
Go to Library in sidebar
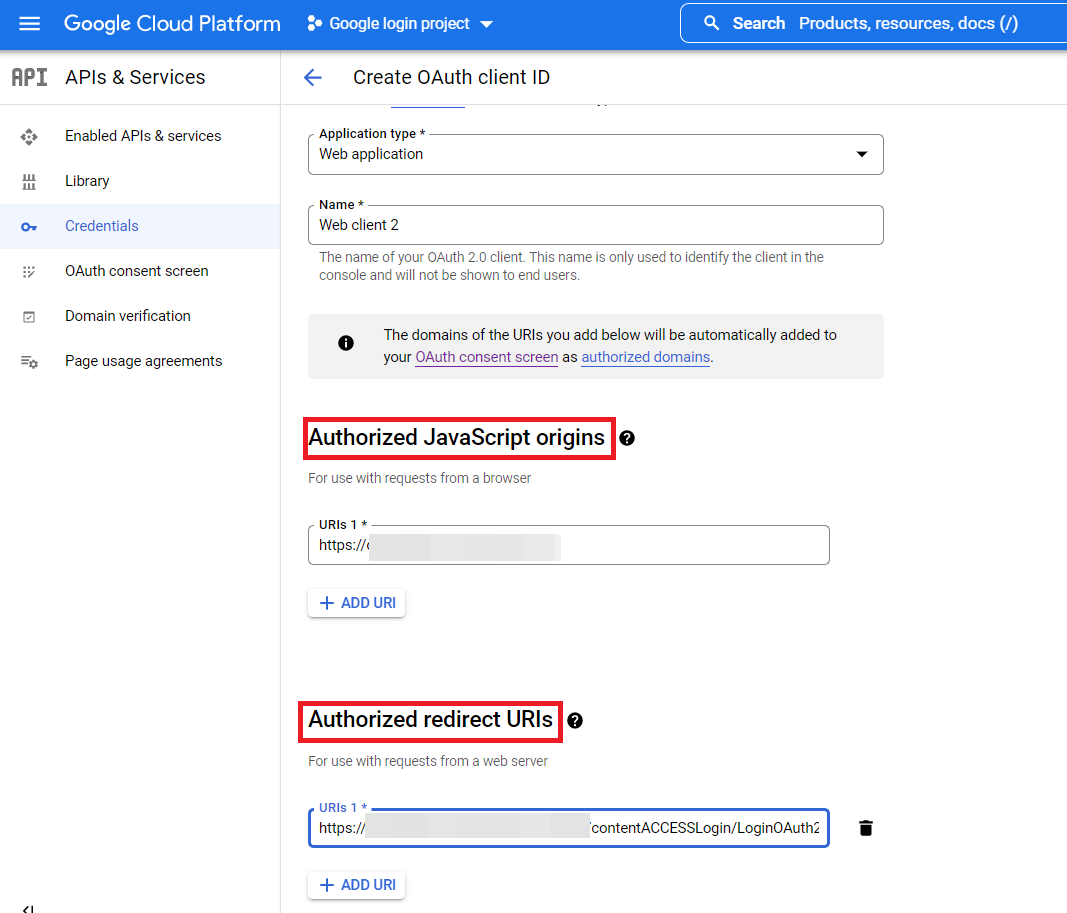click(87, 181)
